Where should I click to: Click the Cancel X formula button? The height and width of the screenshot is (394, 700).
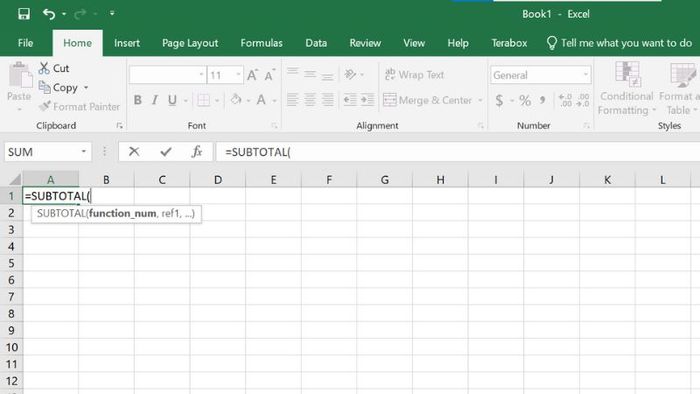(133, 152)
